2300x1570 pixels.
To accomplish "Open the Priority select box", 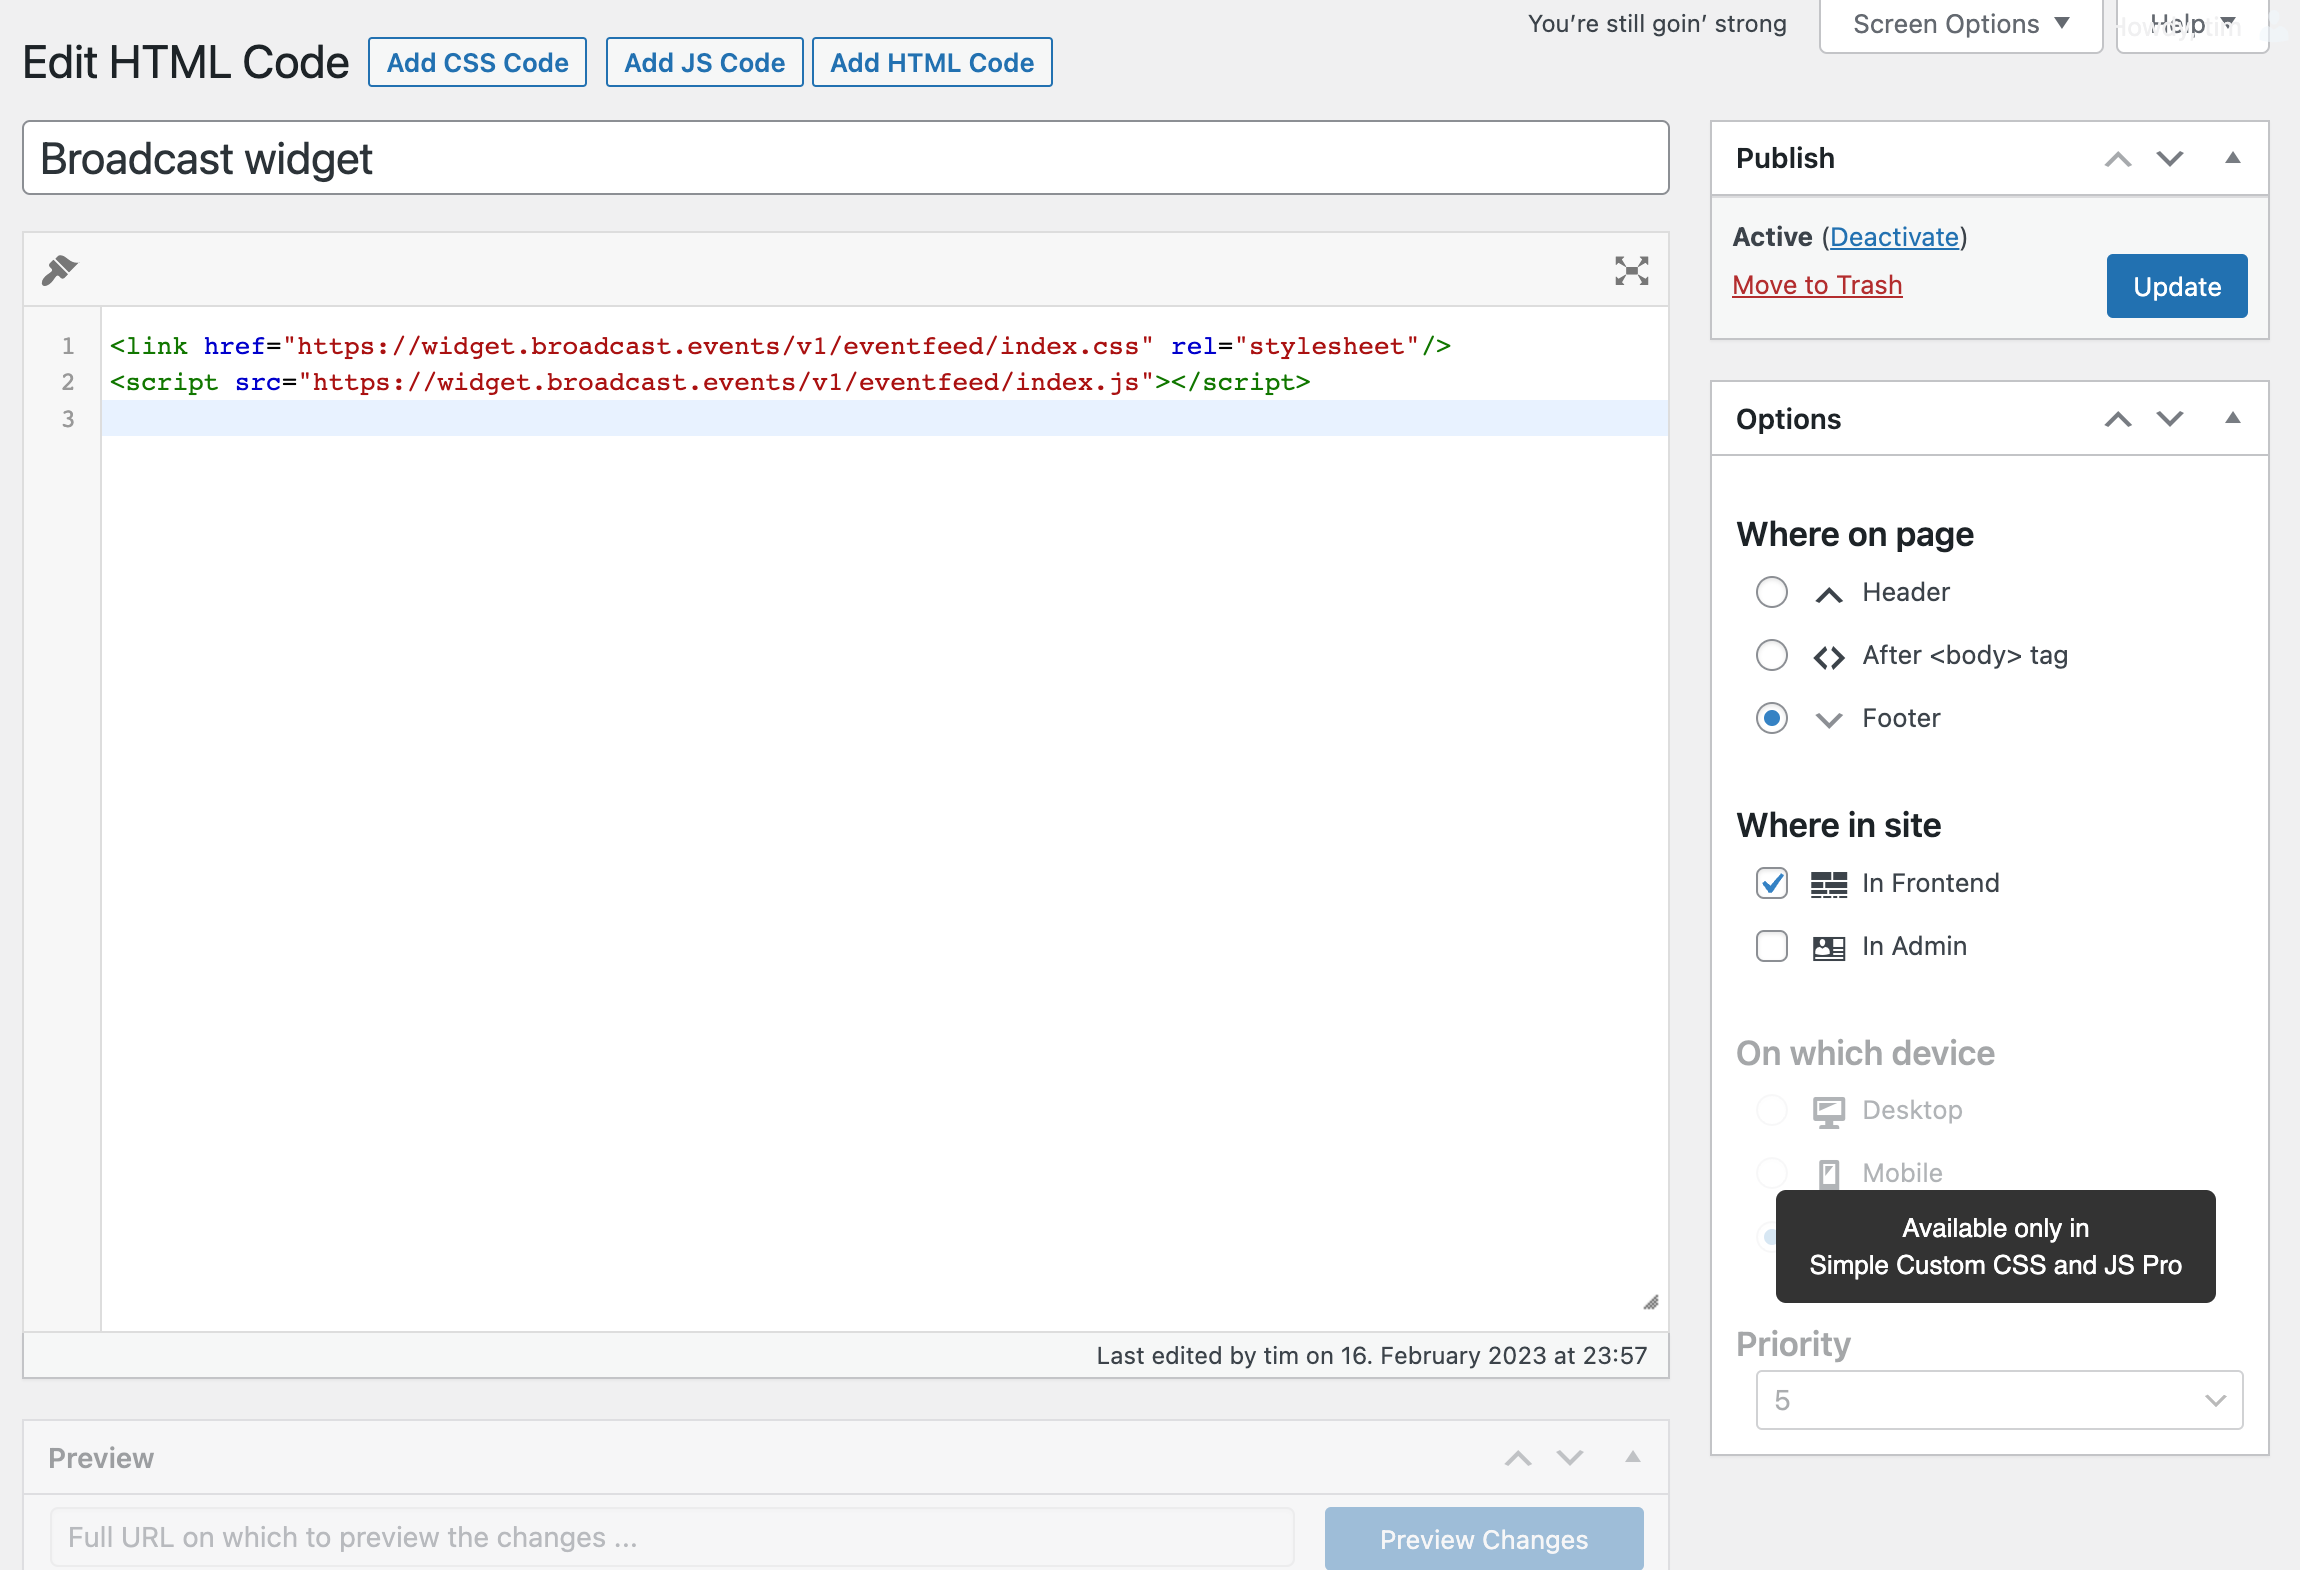I will pyautogui.click(x=1998, y=1399).
